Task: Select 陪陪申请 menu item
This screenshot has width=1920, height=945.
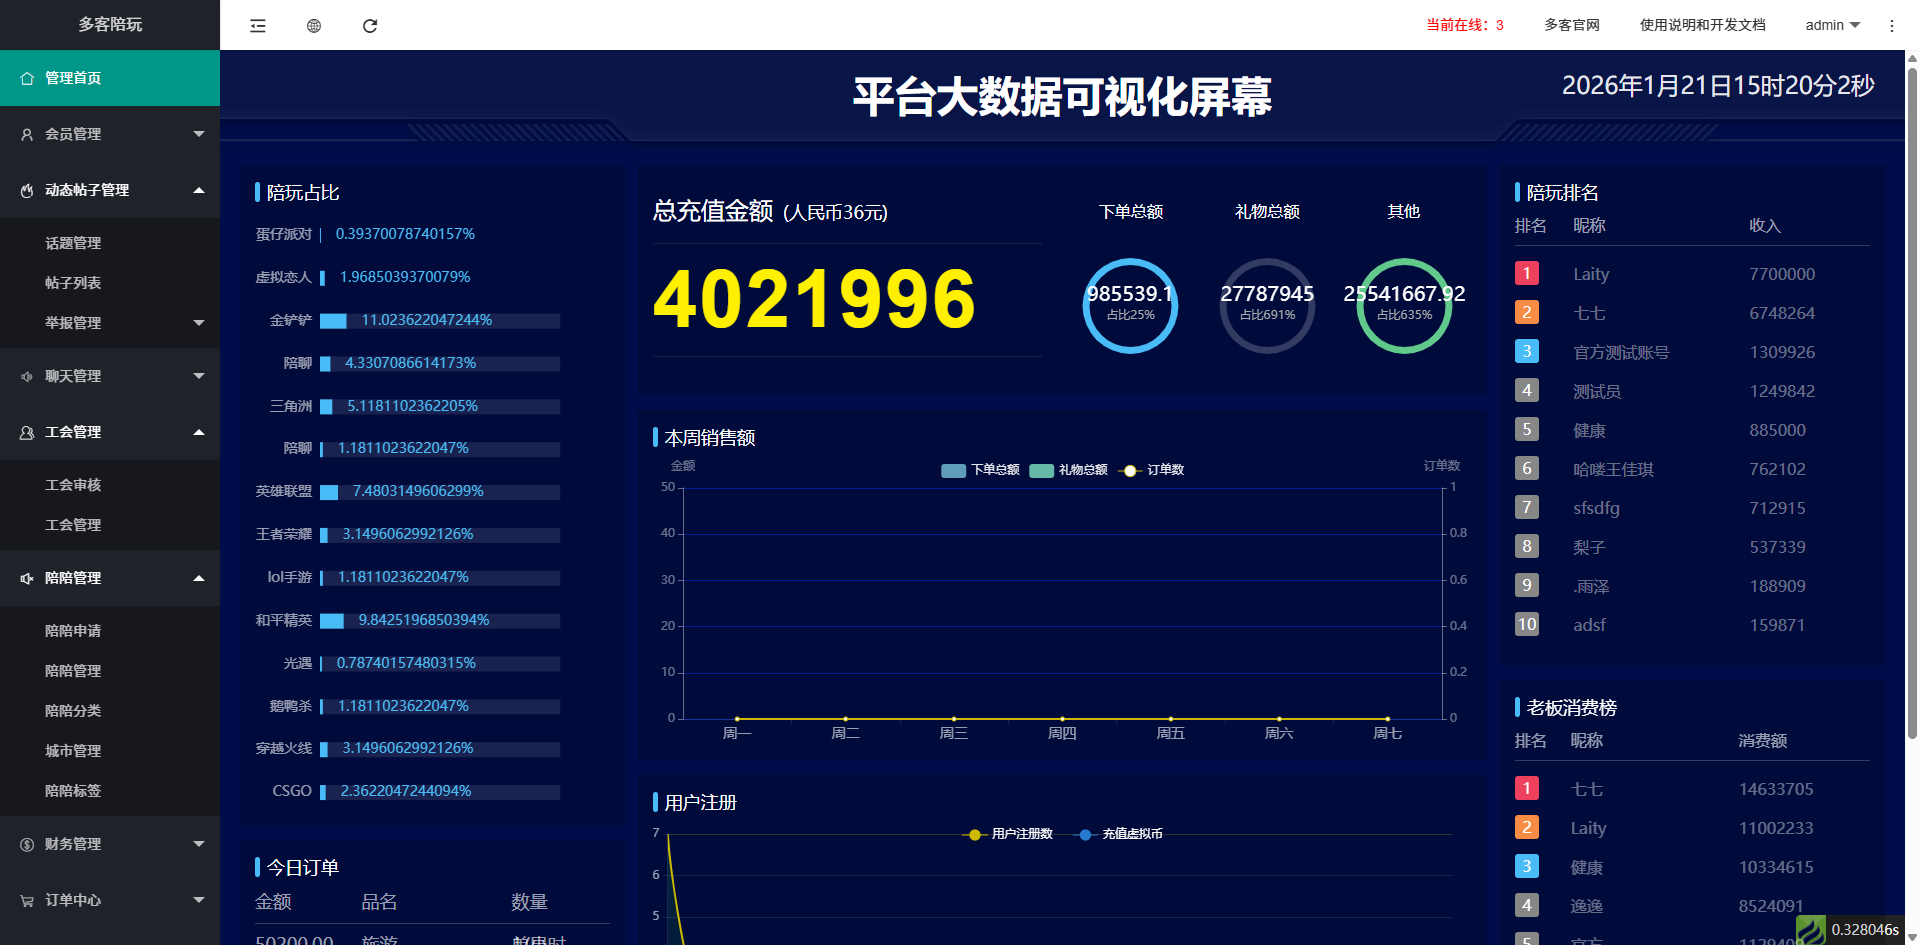Action: (73, 631)
